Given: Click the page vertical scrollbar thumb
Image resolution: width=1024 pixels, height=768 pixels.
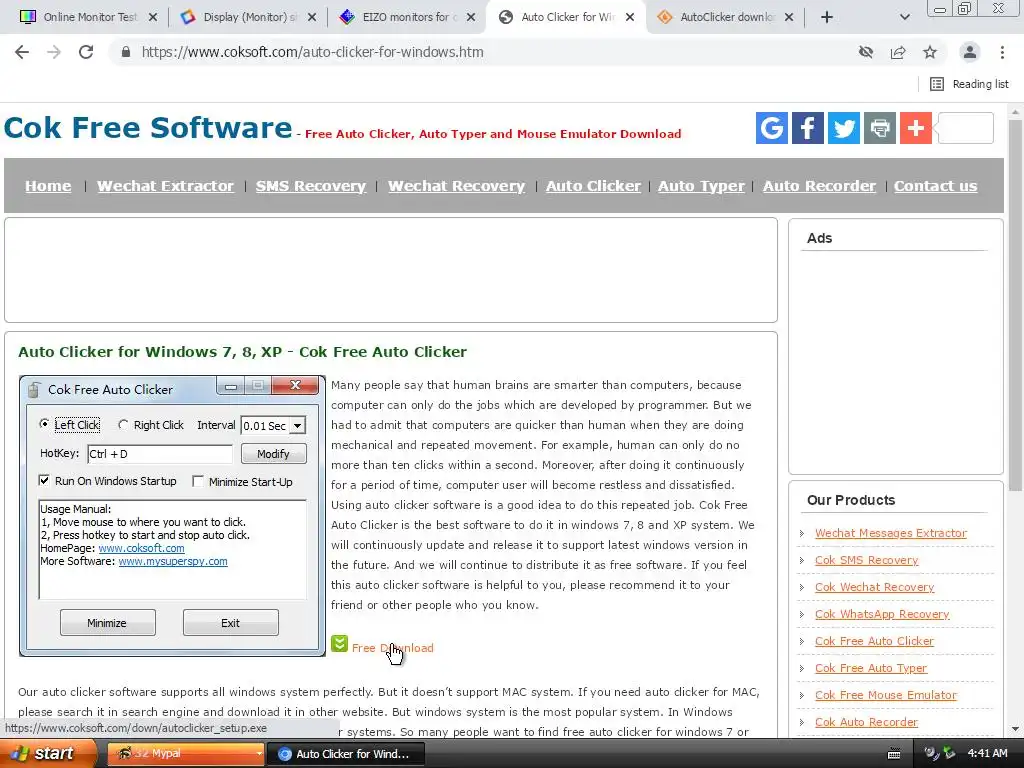Looking at the screenshot, I should click(1014, 305).
